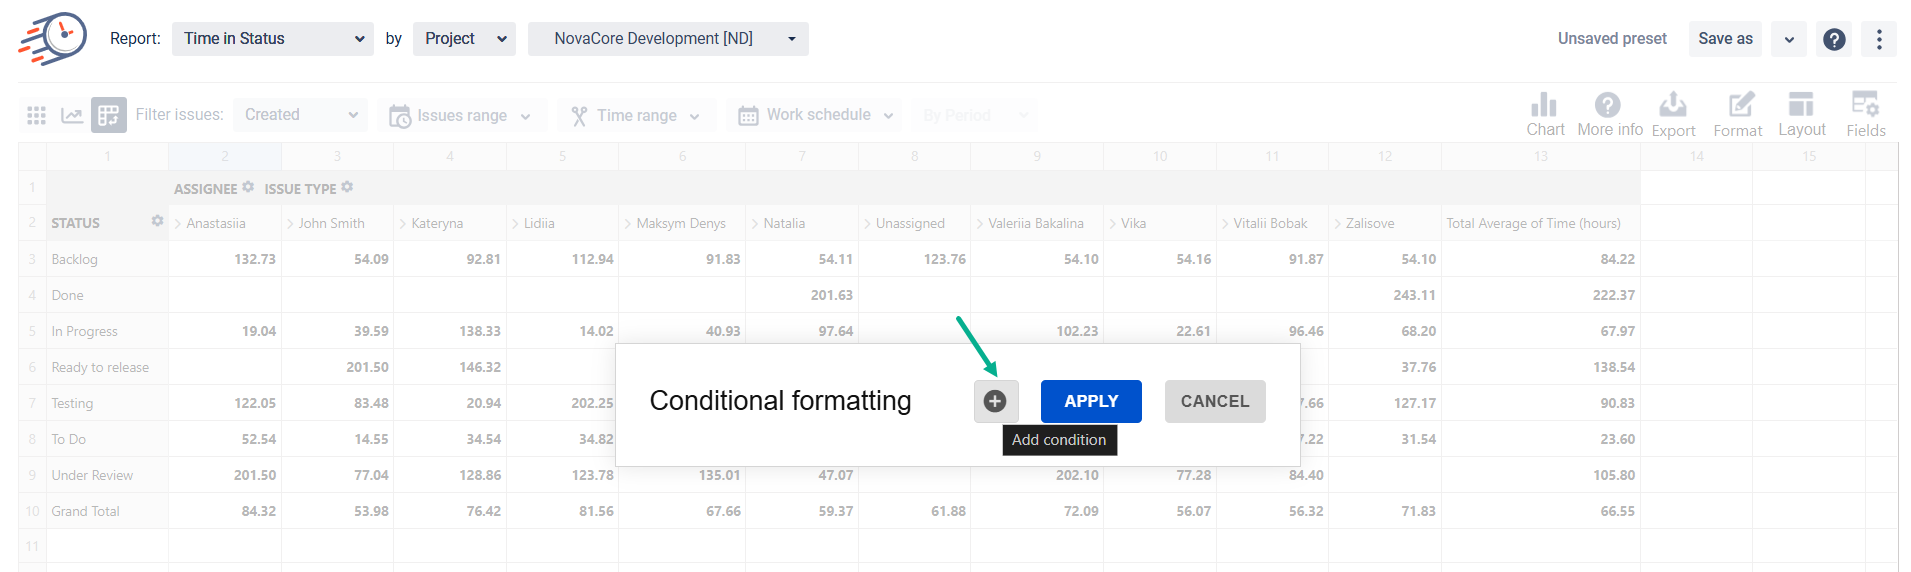Switch to the grid view icon
The width and height of the screenshot is (1911, 572).
(37, 115)
